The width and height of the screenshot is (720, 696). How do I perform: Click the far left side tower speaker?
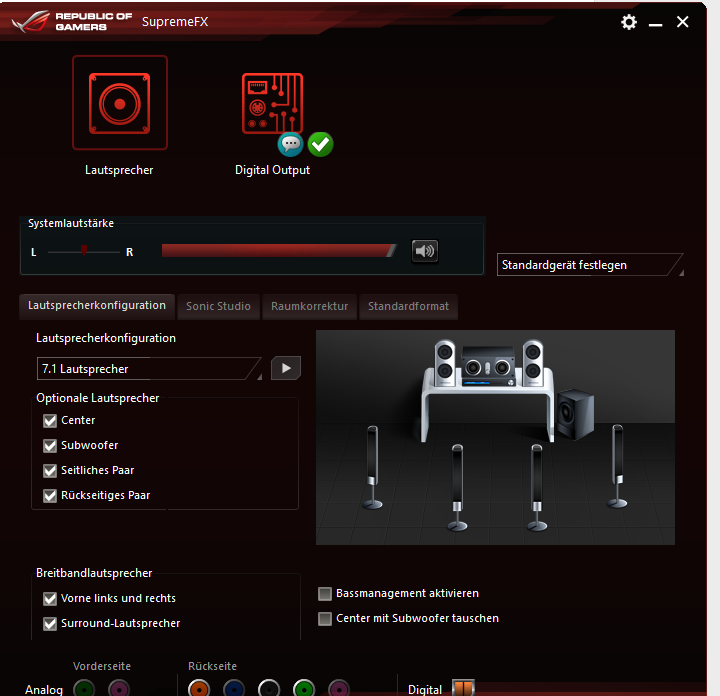372,467
